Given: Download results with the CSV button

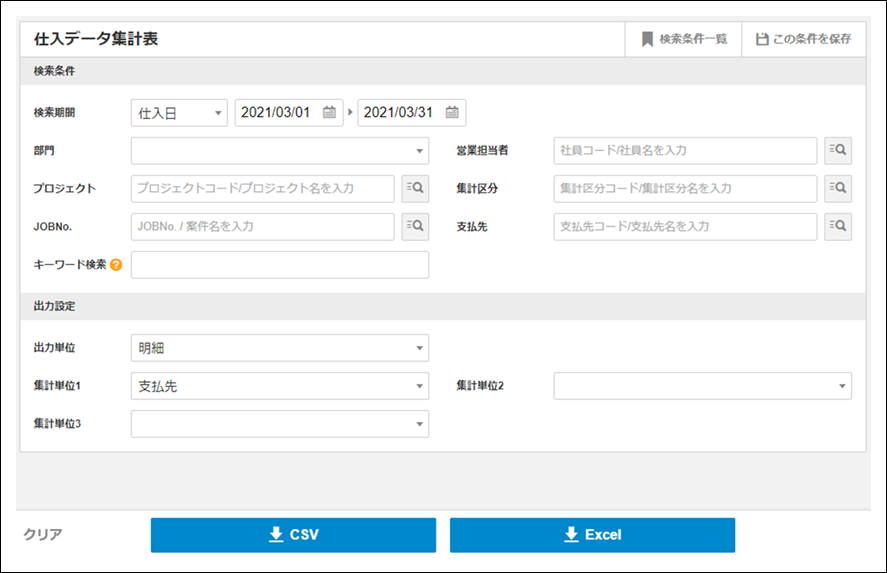Looking at the screenshot, I should (293, 535).
